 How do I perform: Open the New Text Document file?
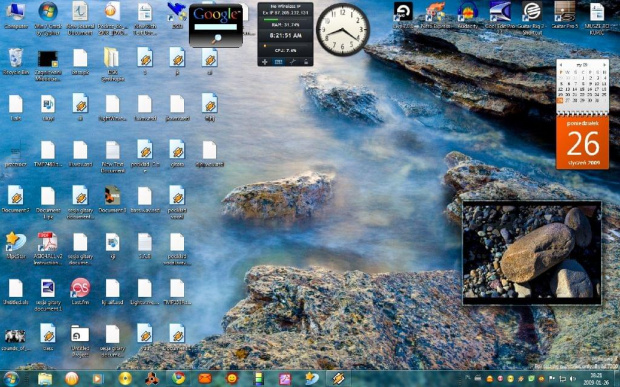[113, 157]
